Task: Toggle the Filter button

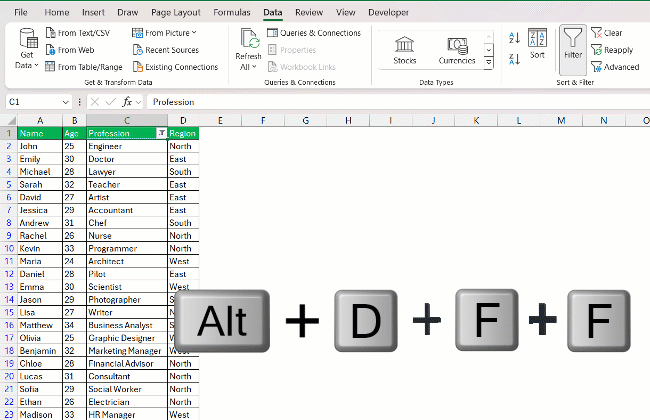Action: click(x=573, y=49)
